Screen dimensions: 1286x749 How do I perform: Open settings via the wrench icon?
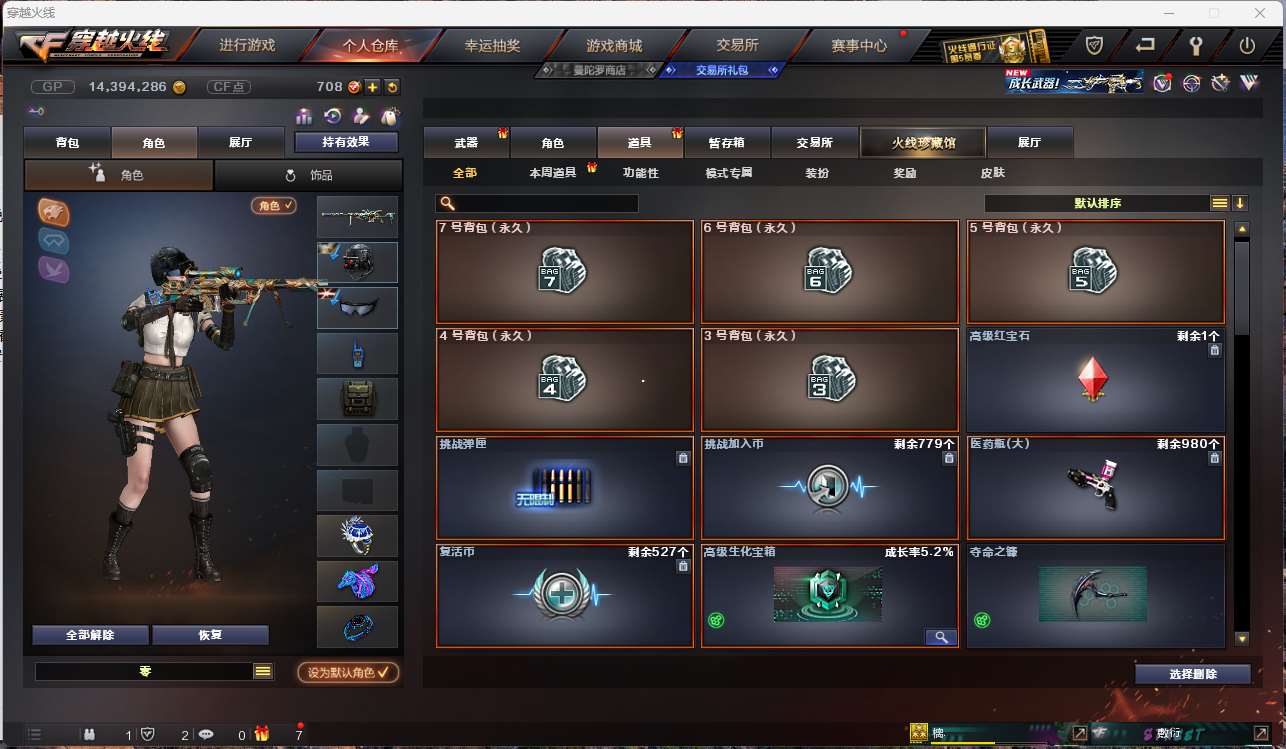coord(1196,45)
